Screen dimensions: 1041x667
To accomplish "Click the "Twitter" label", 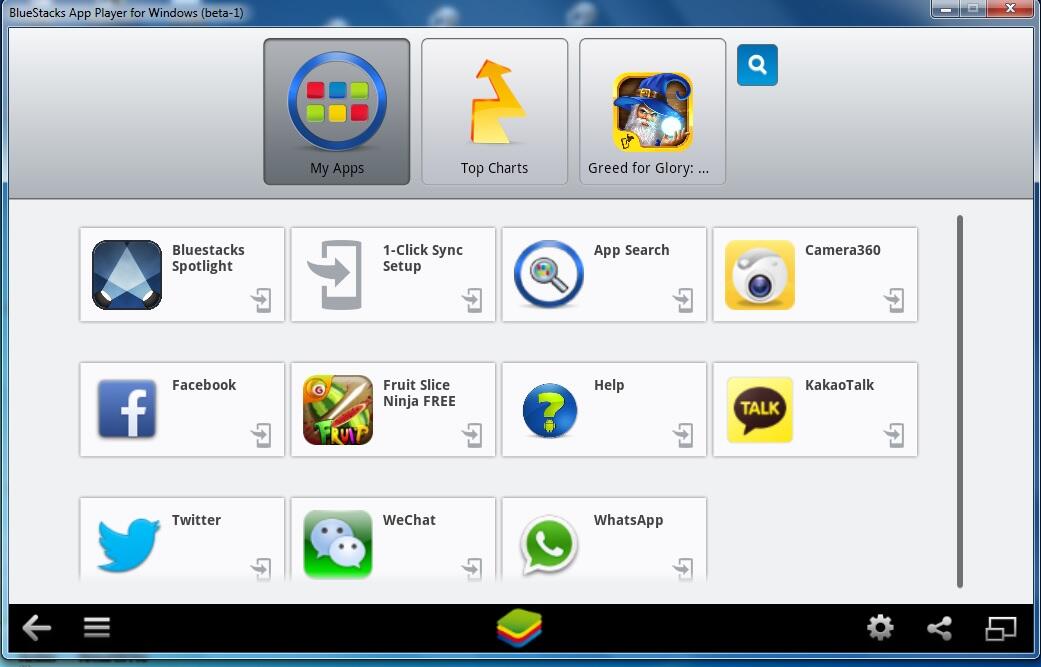I will click(196, 520).
